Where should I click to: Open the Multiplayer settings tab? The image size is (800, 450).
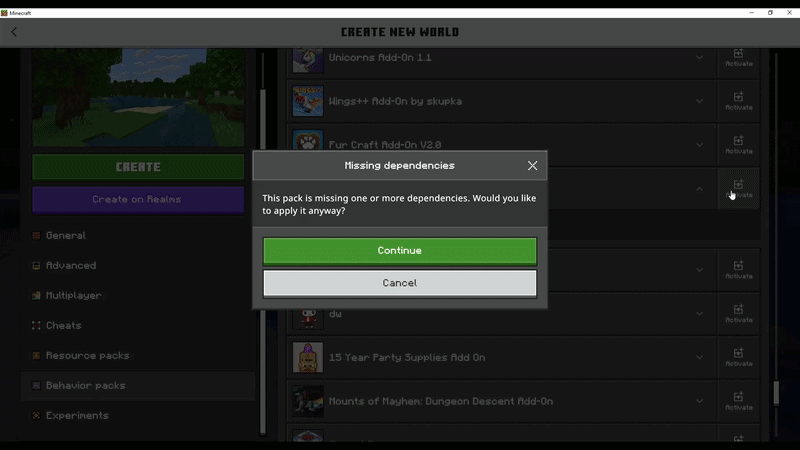click(x=138, y=295)
